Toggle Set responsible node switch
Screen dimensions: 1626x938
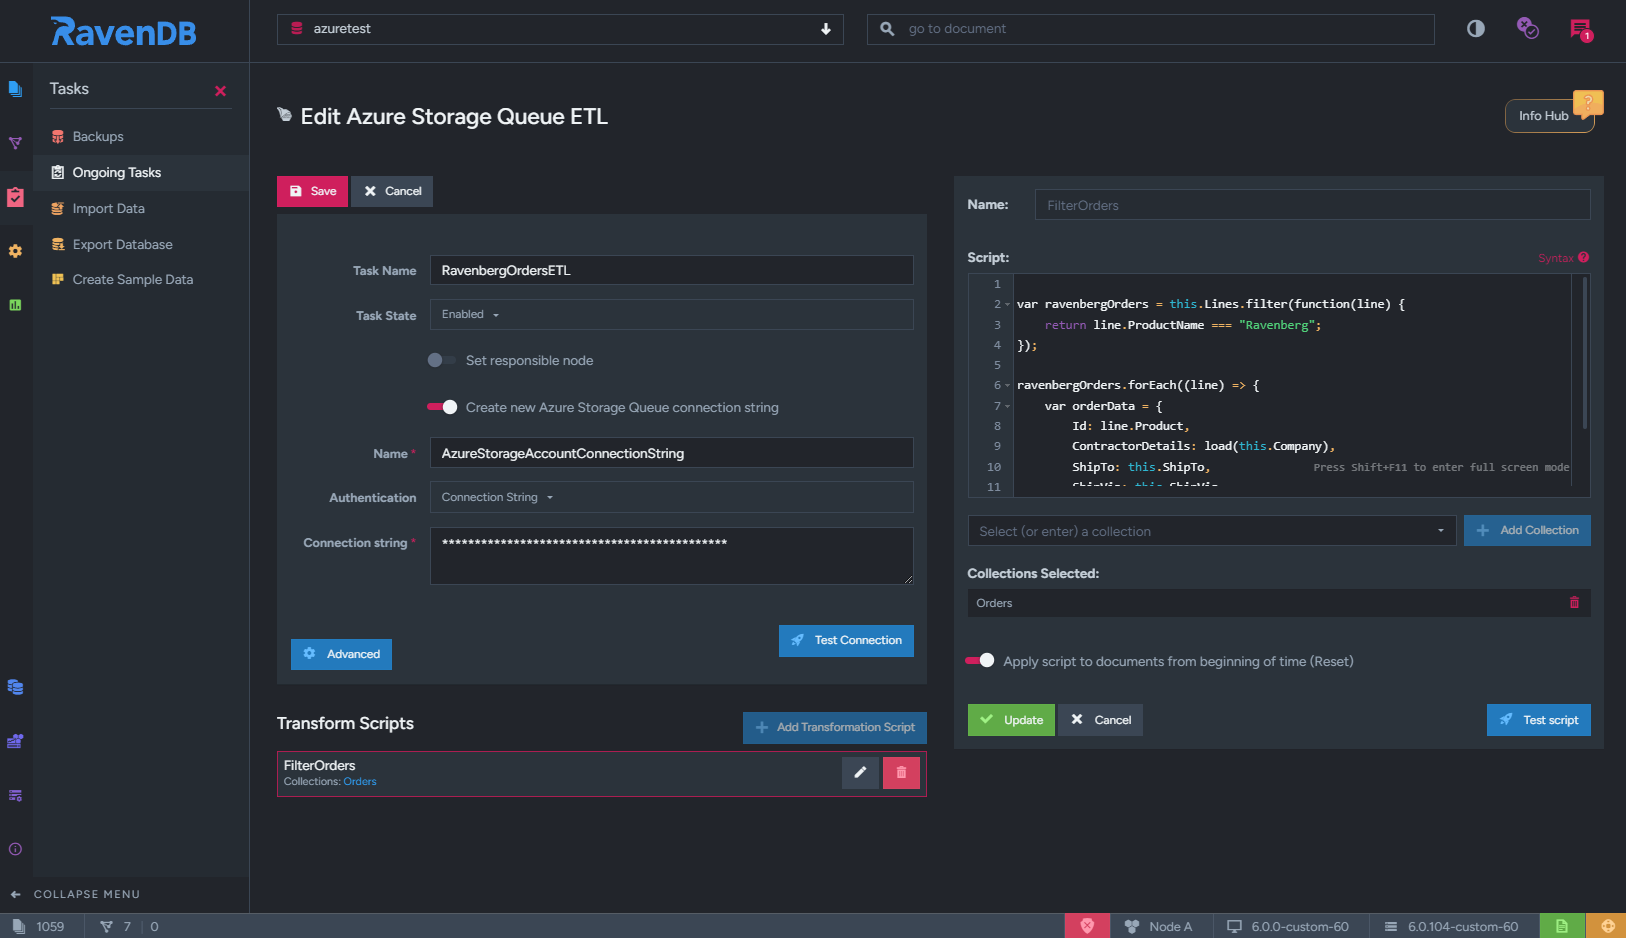[441, 360]
